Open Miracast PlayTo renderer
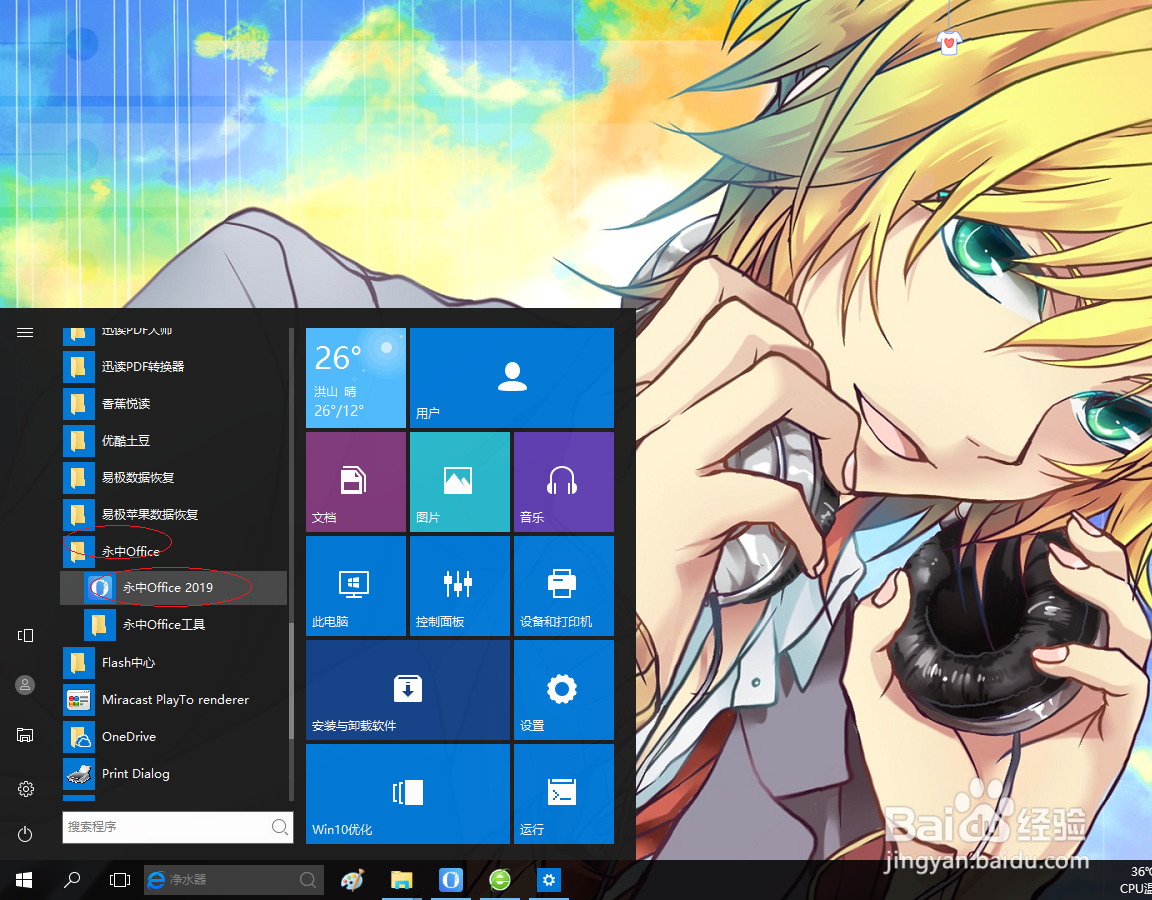1152x900 pixels. coord(173,699)
